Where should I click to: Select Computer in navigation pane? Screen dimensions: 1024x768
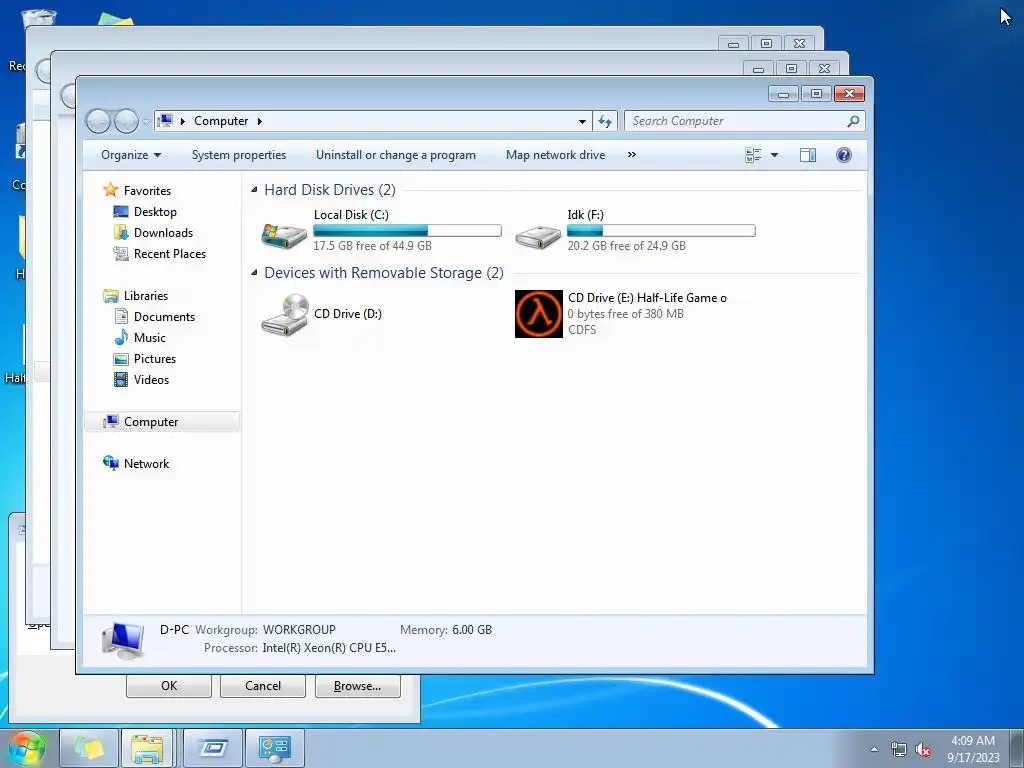[162, 422]
